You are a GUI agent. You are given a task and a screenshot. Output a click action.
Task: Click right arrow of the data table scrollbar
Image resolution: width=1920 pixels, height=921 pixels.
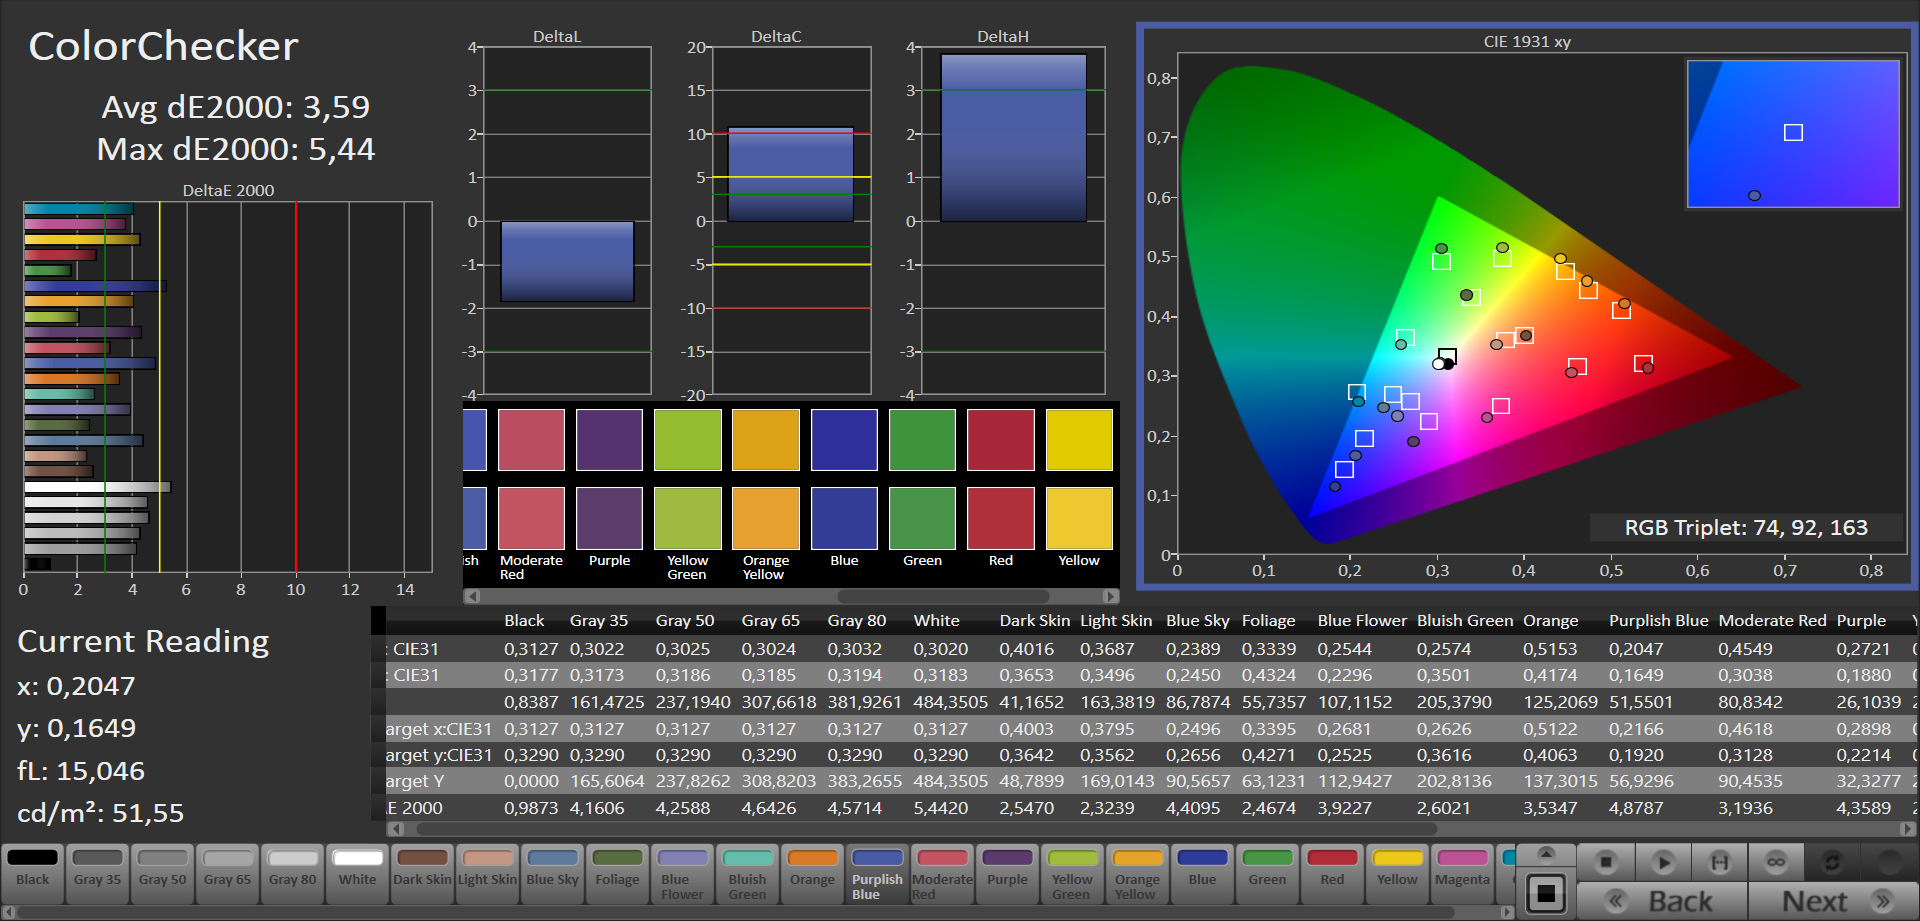1908,829
